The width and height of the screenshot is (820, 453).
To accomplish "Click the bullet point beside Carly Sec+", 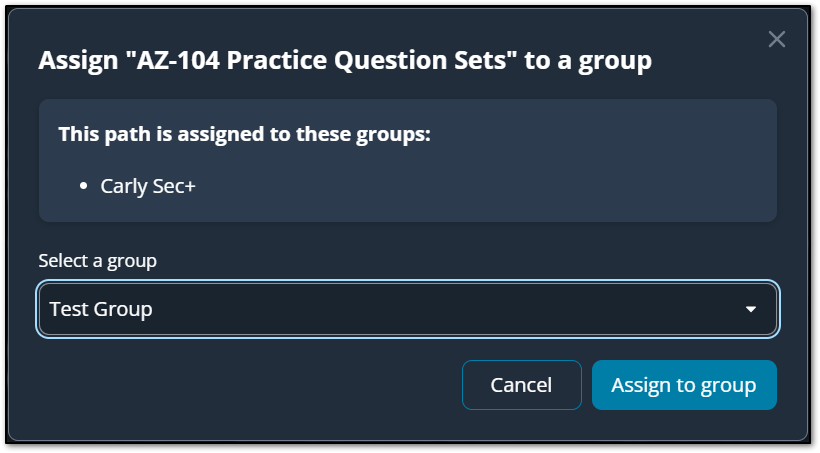I will pyautogui.click(x=84, y=186).
